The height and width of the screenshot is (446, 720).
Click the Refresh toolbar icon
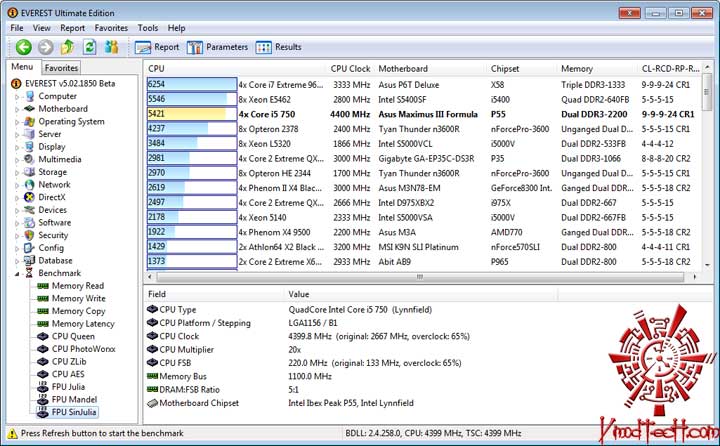pos(90,47)
